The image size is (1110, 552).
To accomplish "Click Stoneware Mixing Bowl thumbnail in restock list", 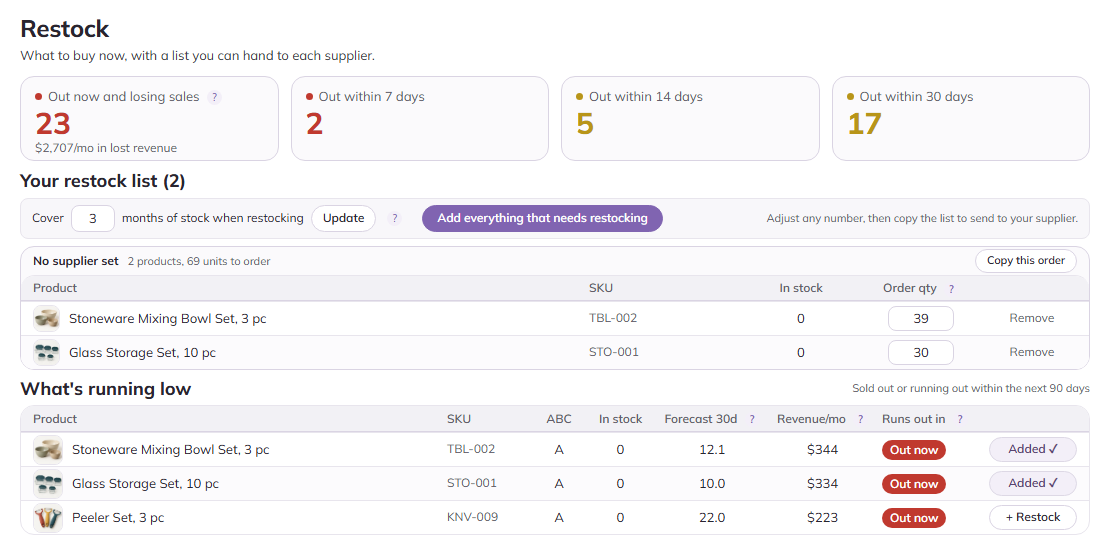I will click(x=46, y=318).
